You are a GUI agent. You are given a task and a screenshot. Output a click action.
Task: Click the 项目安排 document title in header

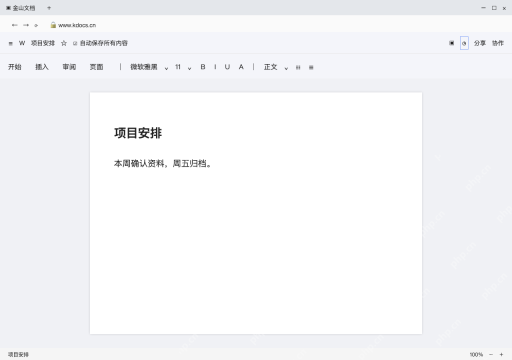43,43
